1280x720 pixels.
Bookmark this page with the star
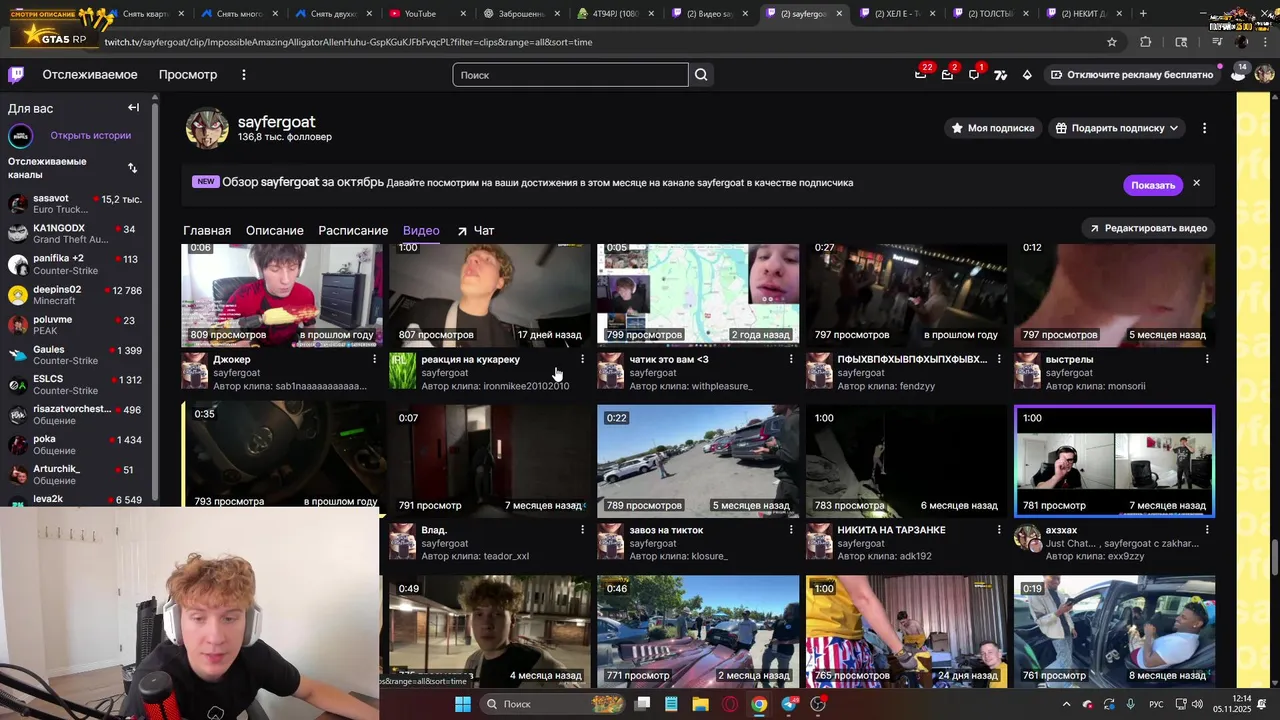point(1112,42)
